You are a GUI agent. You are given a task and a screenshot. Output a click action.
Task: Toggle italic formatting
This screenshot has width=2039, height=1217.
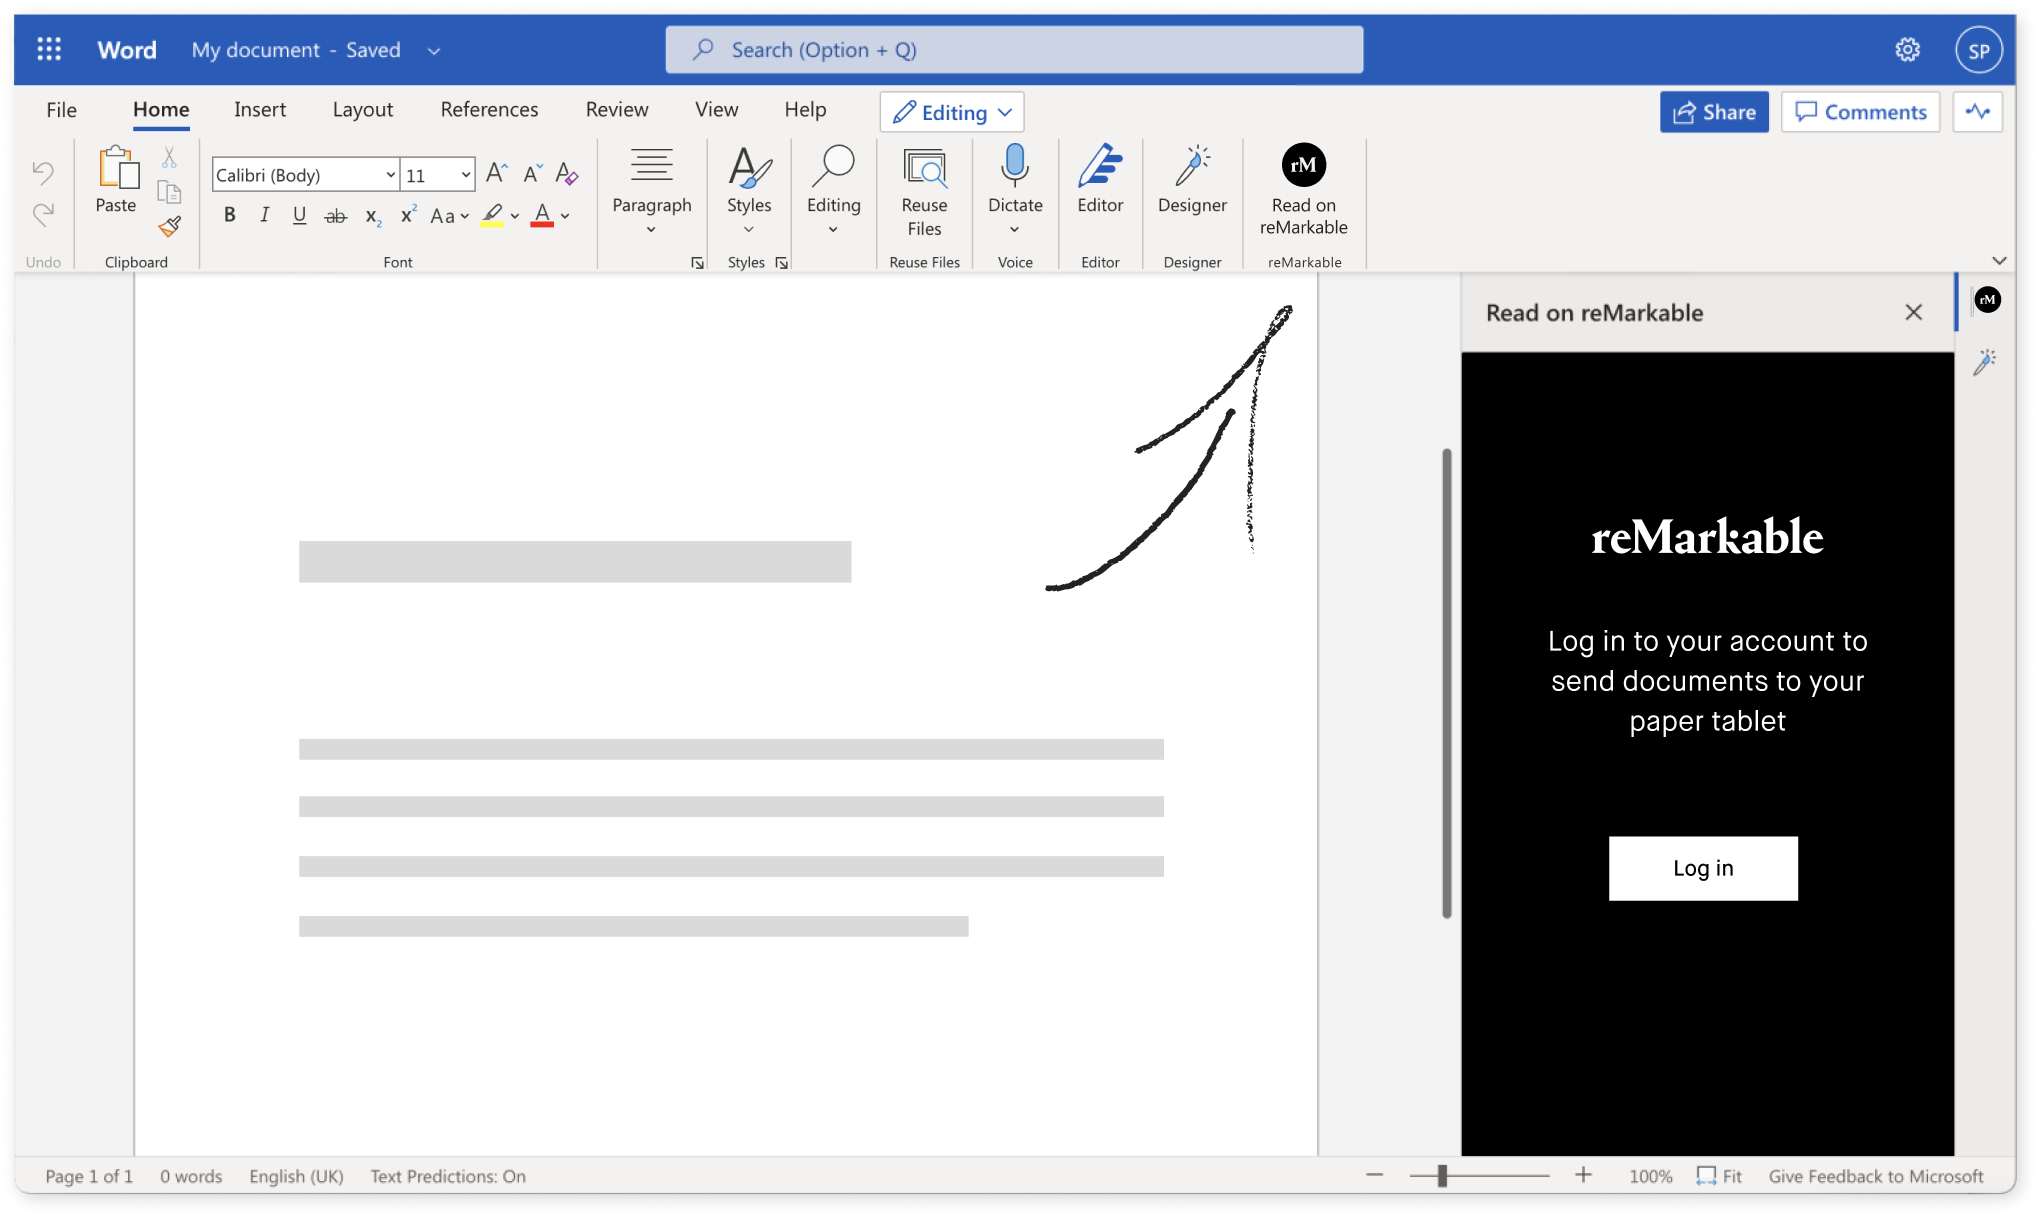tap(264, 214)
